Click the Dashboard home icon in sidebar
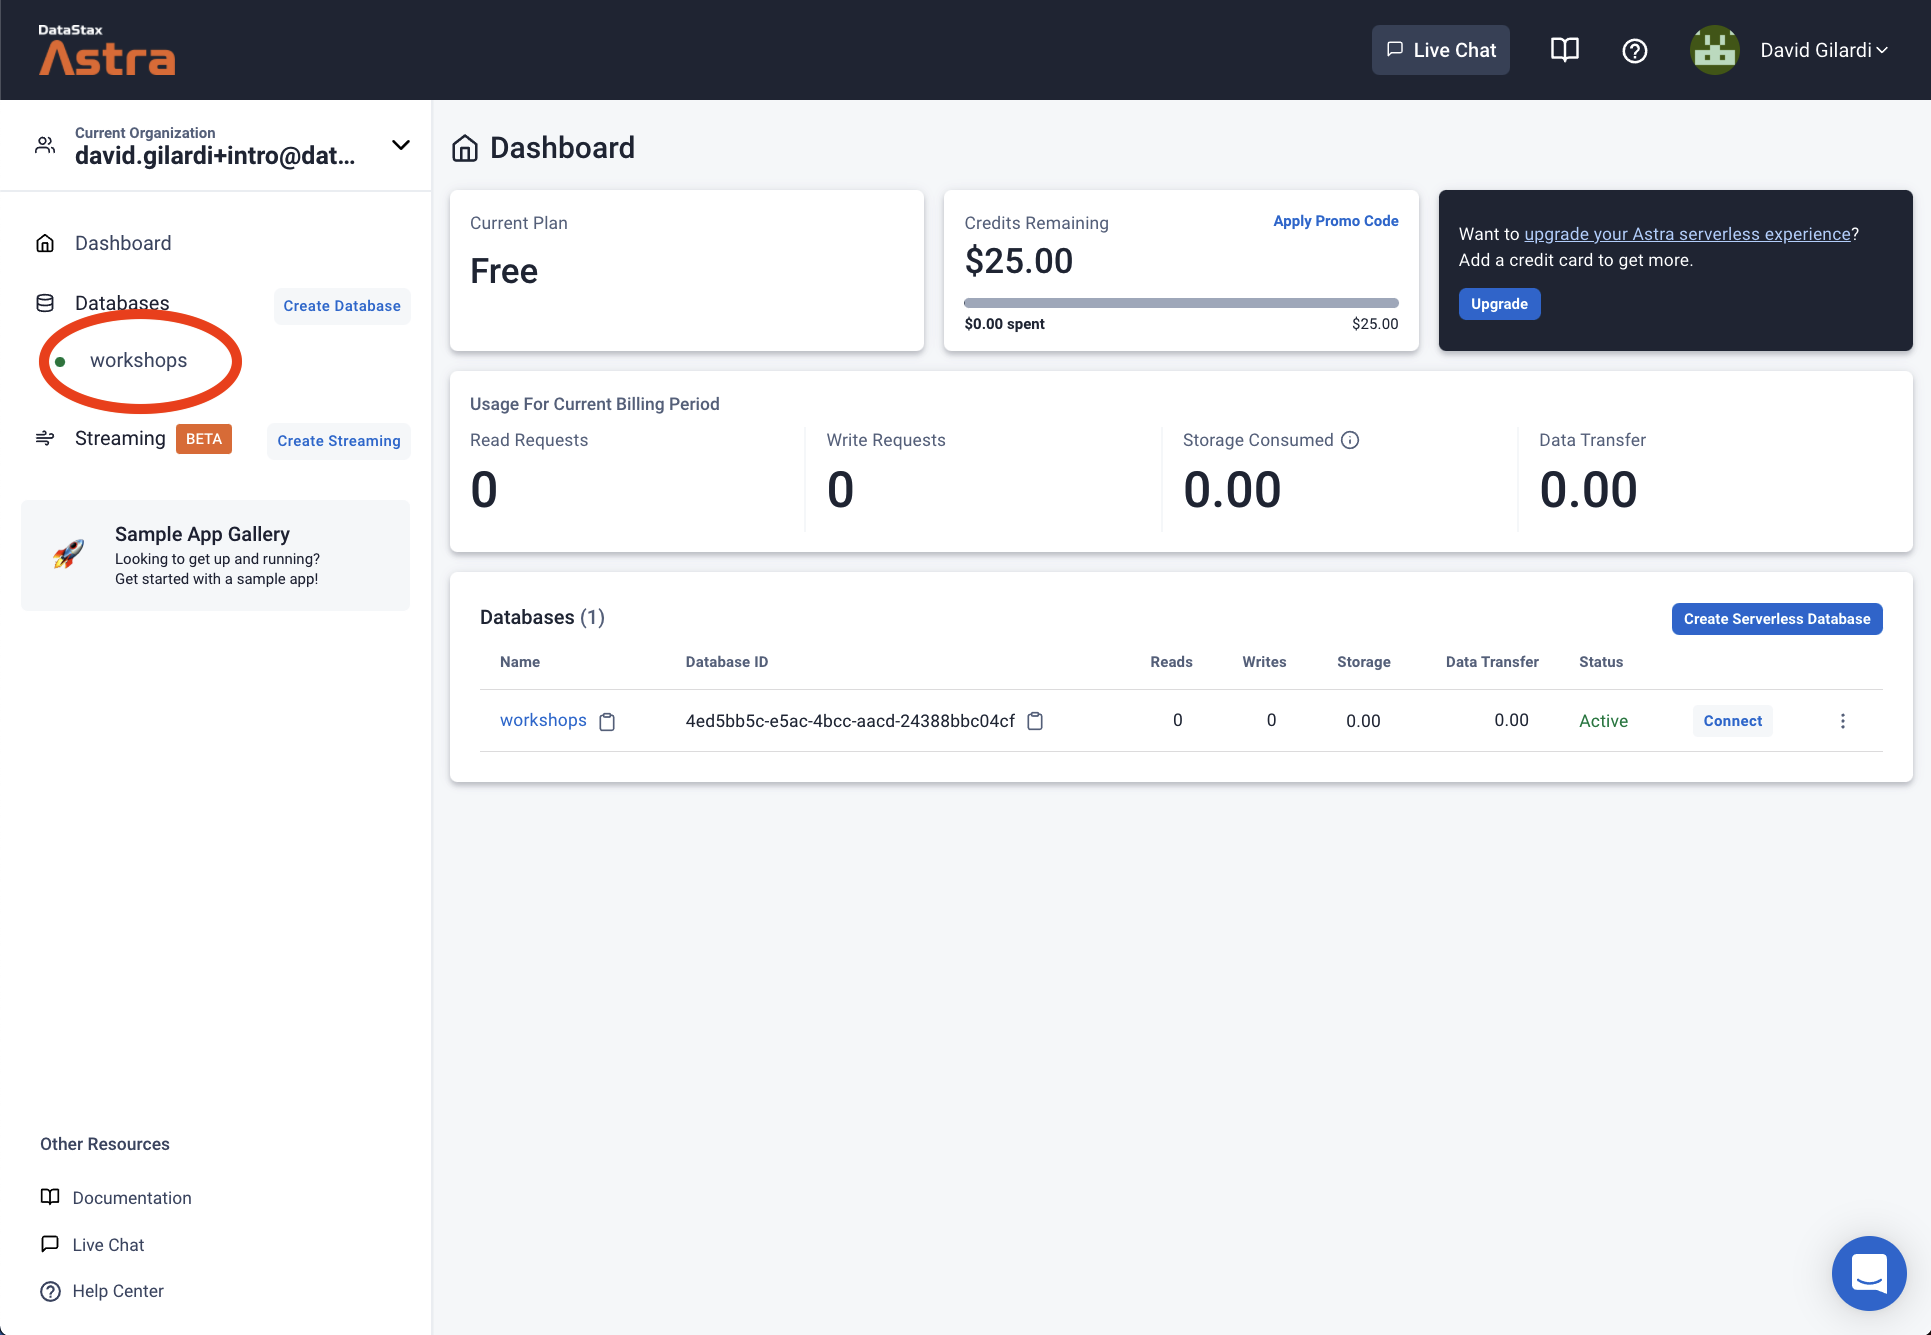 (x=45, y=243)
